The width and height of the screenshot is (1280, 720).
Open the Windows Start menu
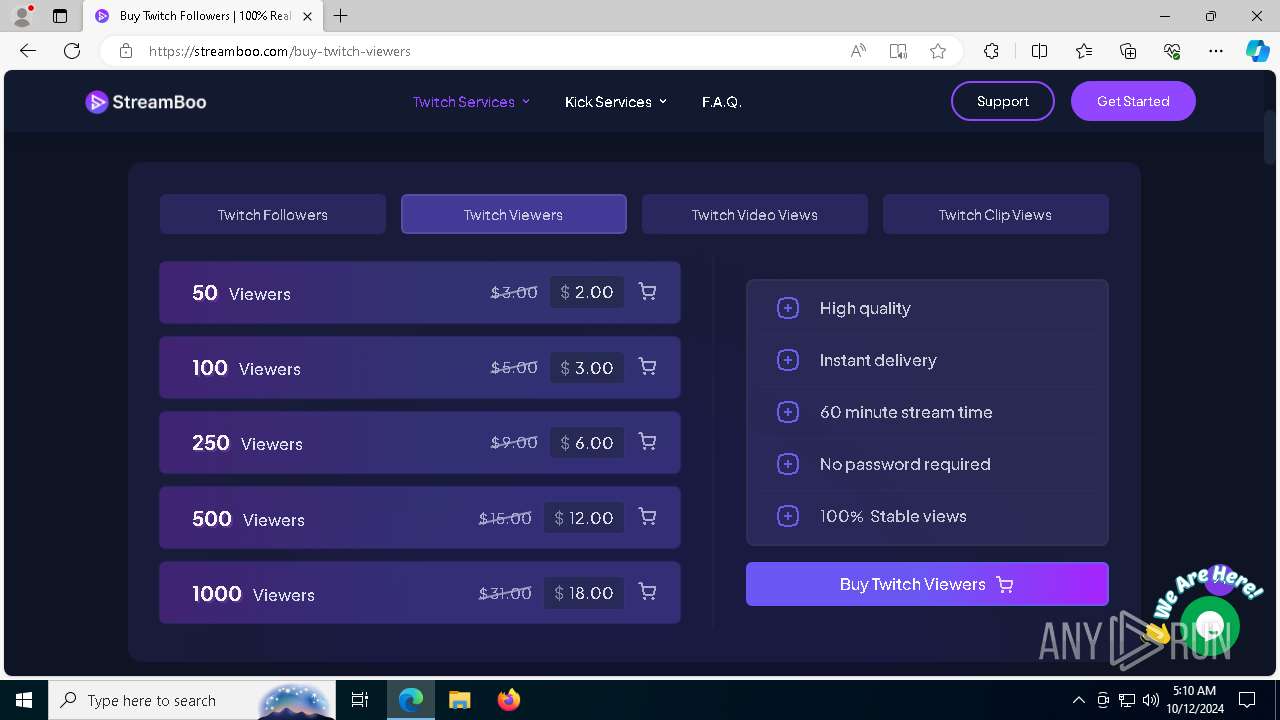(x=24, y=700)
